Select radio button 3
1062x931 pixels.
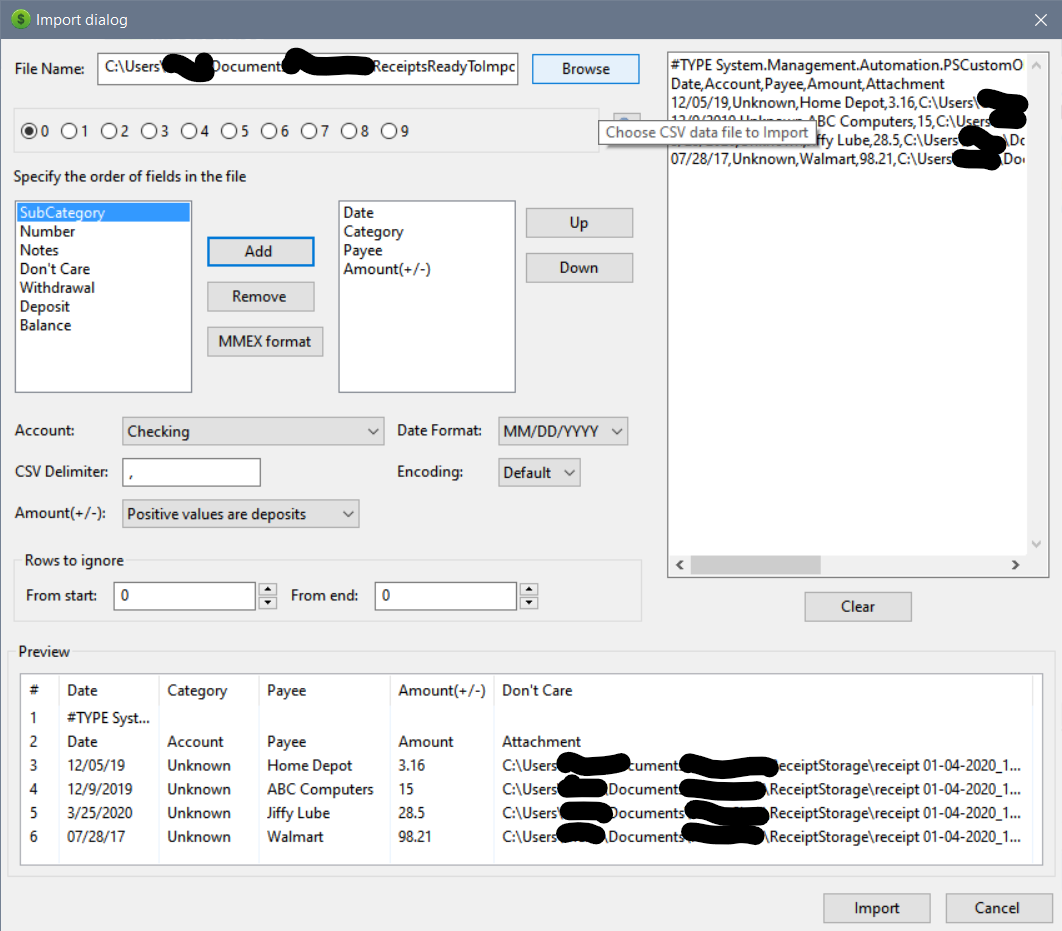tap(149, 131)
